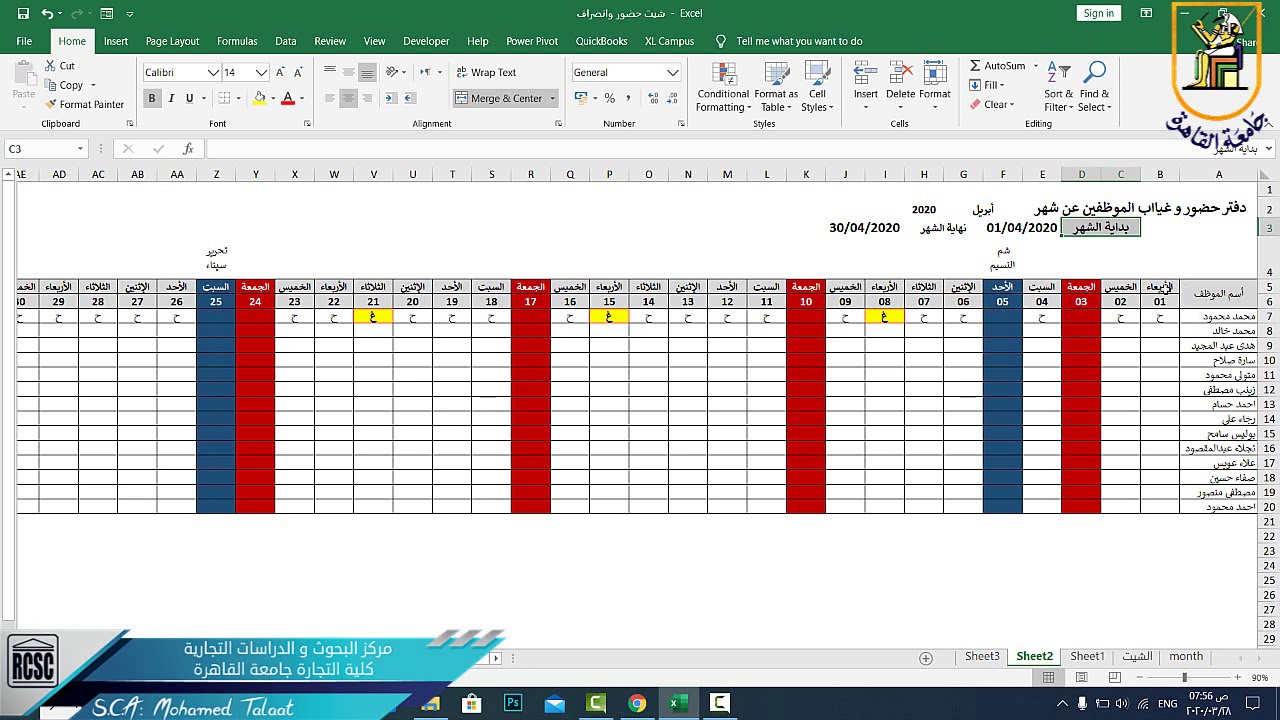Screen dimensions: 1280x720
Task: Open Sort & Filter menu
Action: pos(1058,87)
